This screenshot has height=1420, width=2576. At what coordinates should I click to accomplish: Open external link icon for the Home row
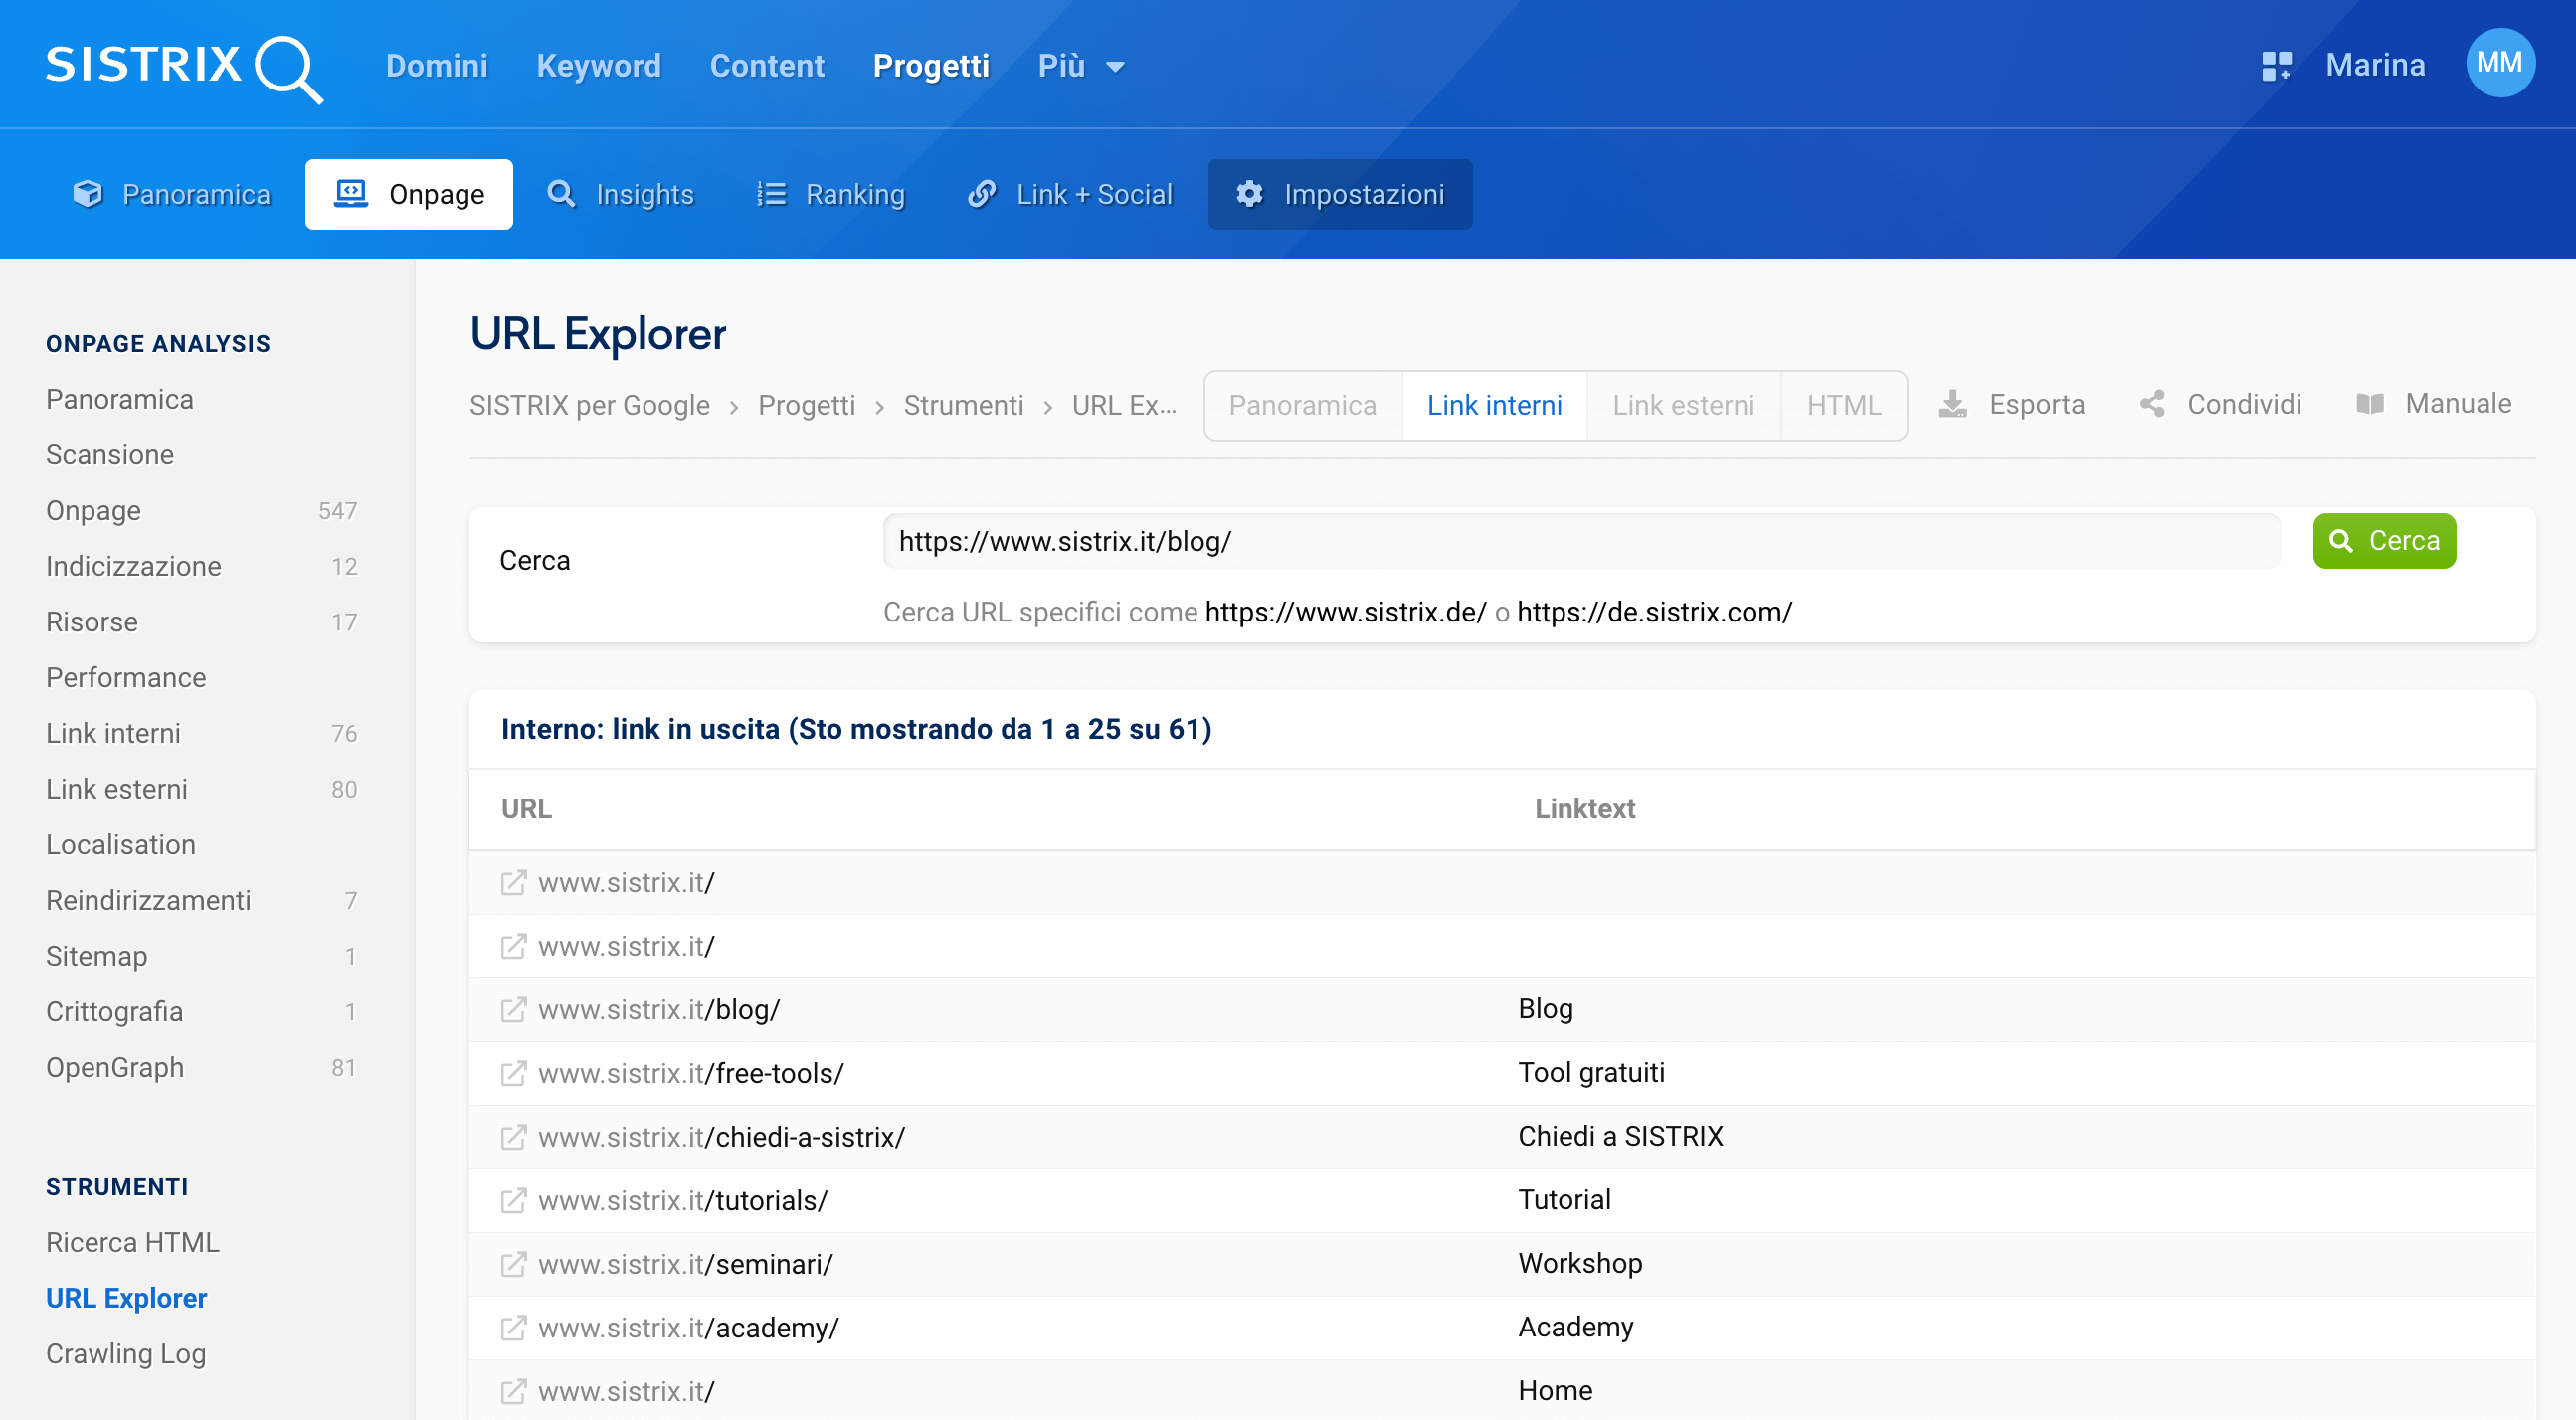(x=513, y=1392)
